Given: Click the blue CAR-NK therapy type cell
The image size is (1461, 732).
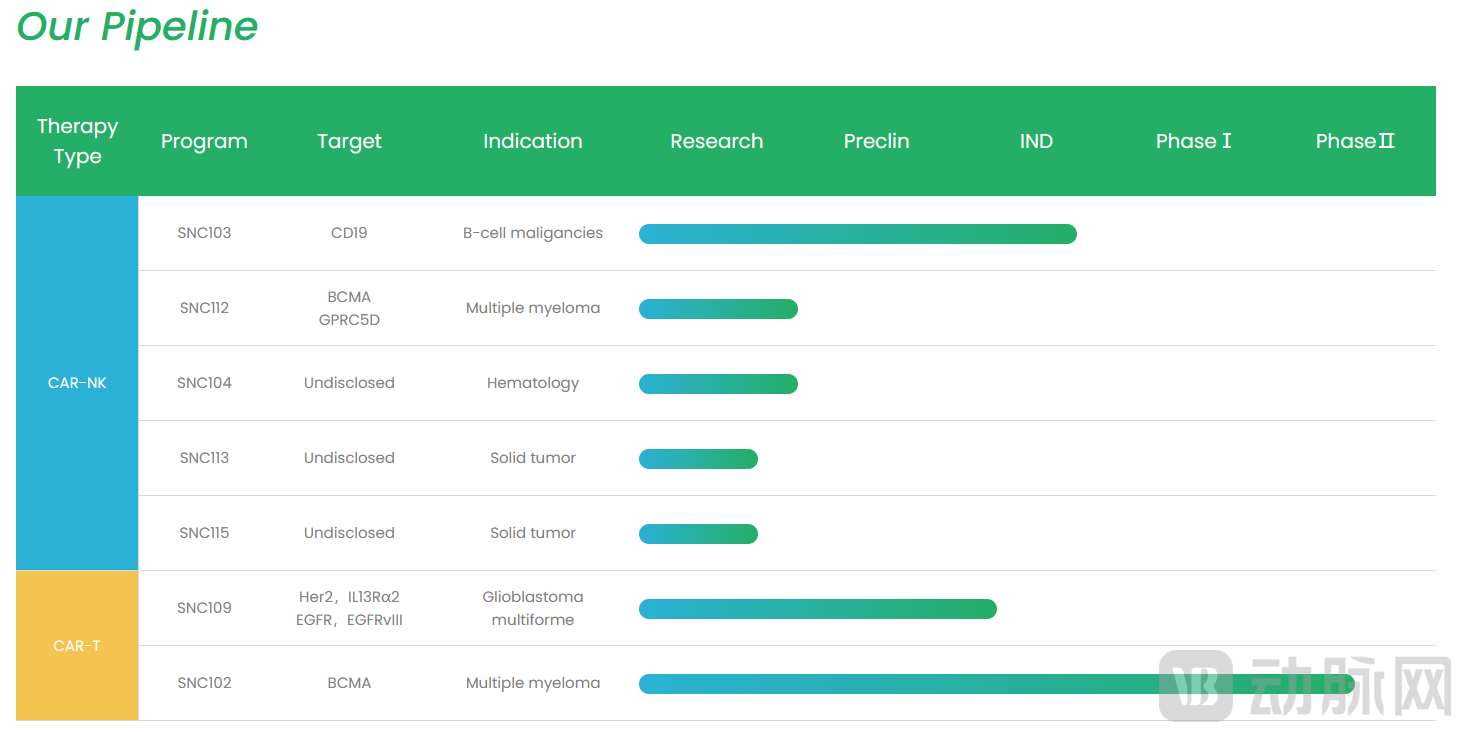Looking at the screenshot, I should 77,383.
